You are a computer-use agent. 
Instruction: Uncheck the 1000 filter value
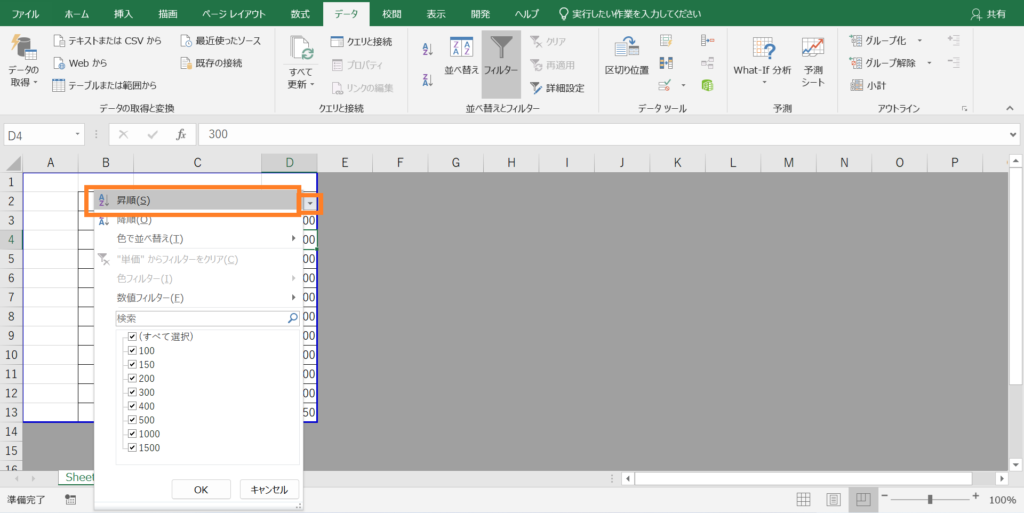[133, 434]
